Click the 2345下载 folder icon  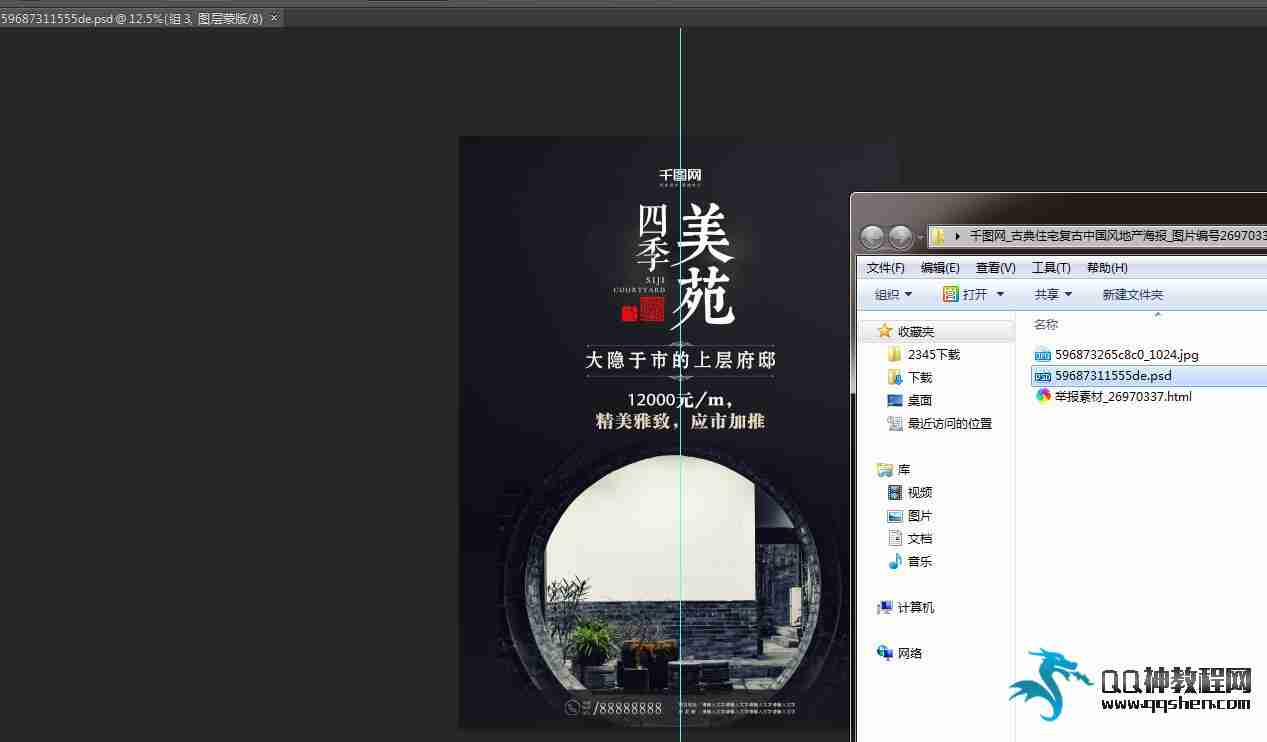(x=895, y=354)
